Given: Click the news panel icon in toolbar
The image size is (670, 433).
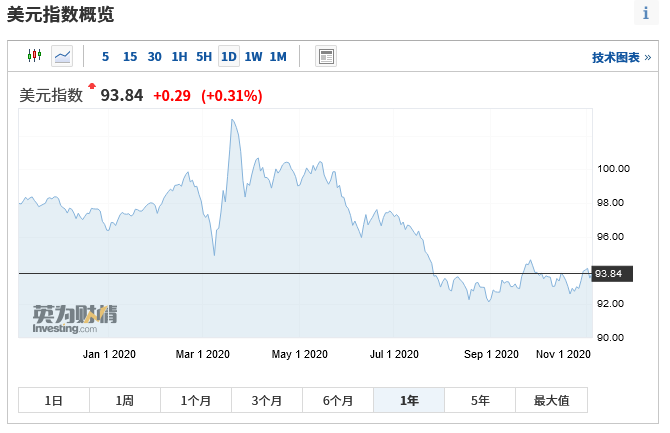Looking at the screenshot, I should (326, 56).
